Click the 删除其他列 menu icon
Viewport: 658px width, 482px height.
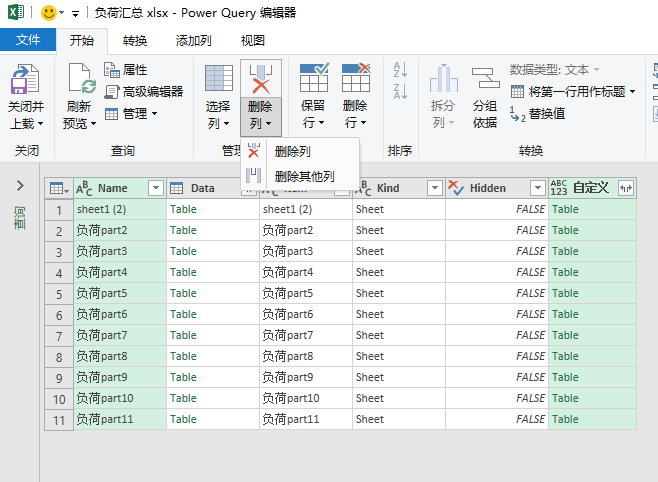point(253,176)
